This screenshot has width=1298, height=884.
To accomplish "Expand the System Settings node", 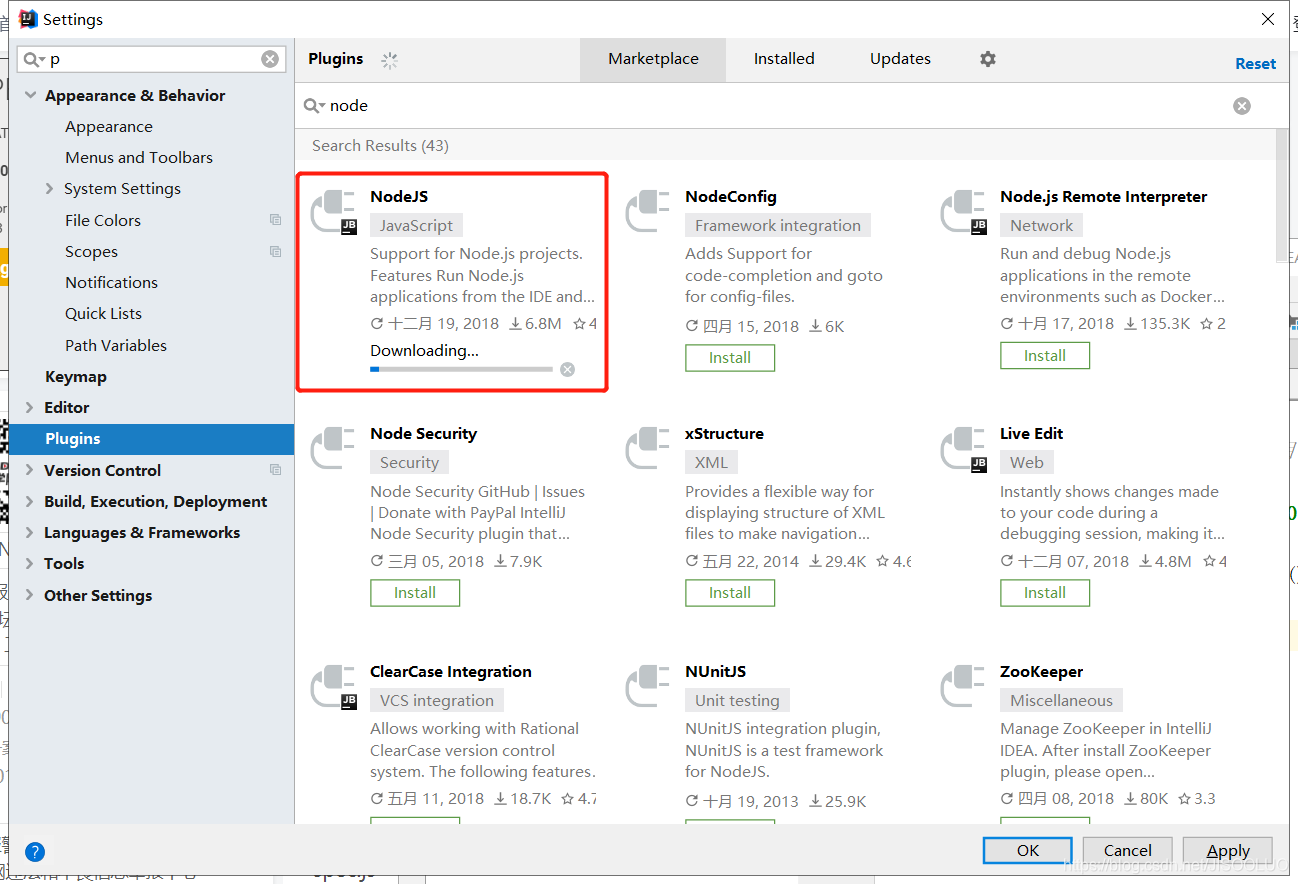I will point(50,189).
